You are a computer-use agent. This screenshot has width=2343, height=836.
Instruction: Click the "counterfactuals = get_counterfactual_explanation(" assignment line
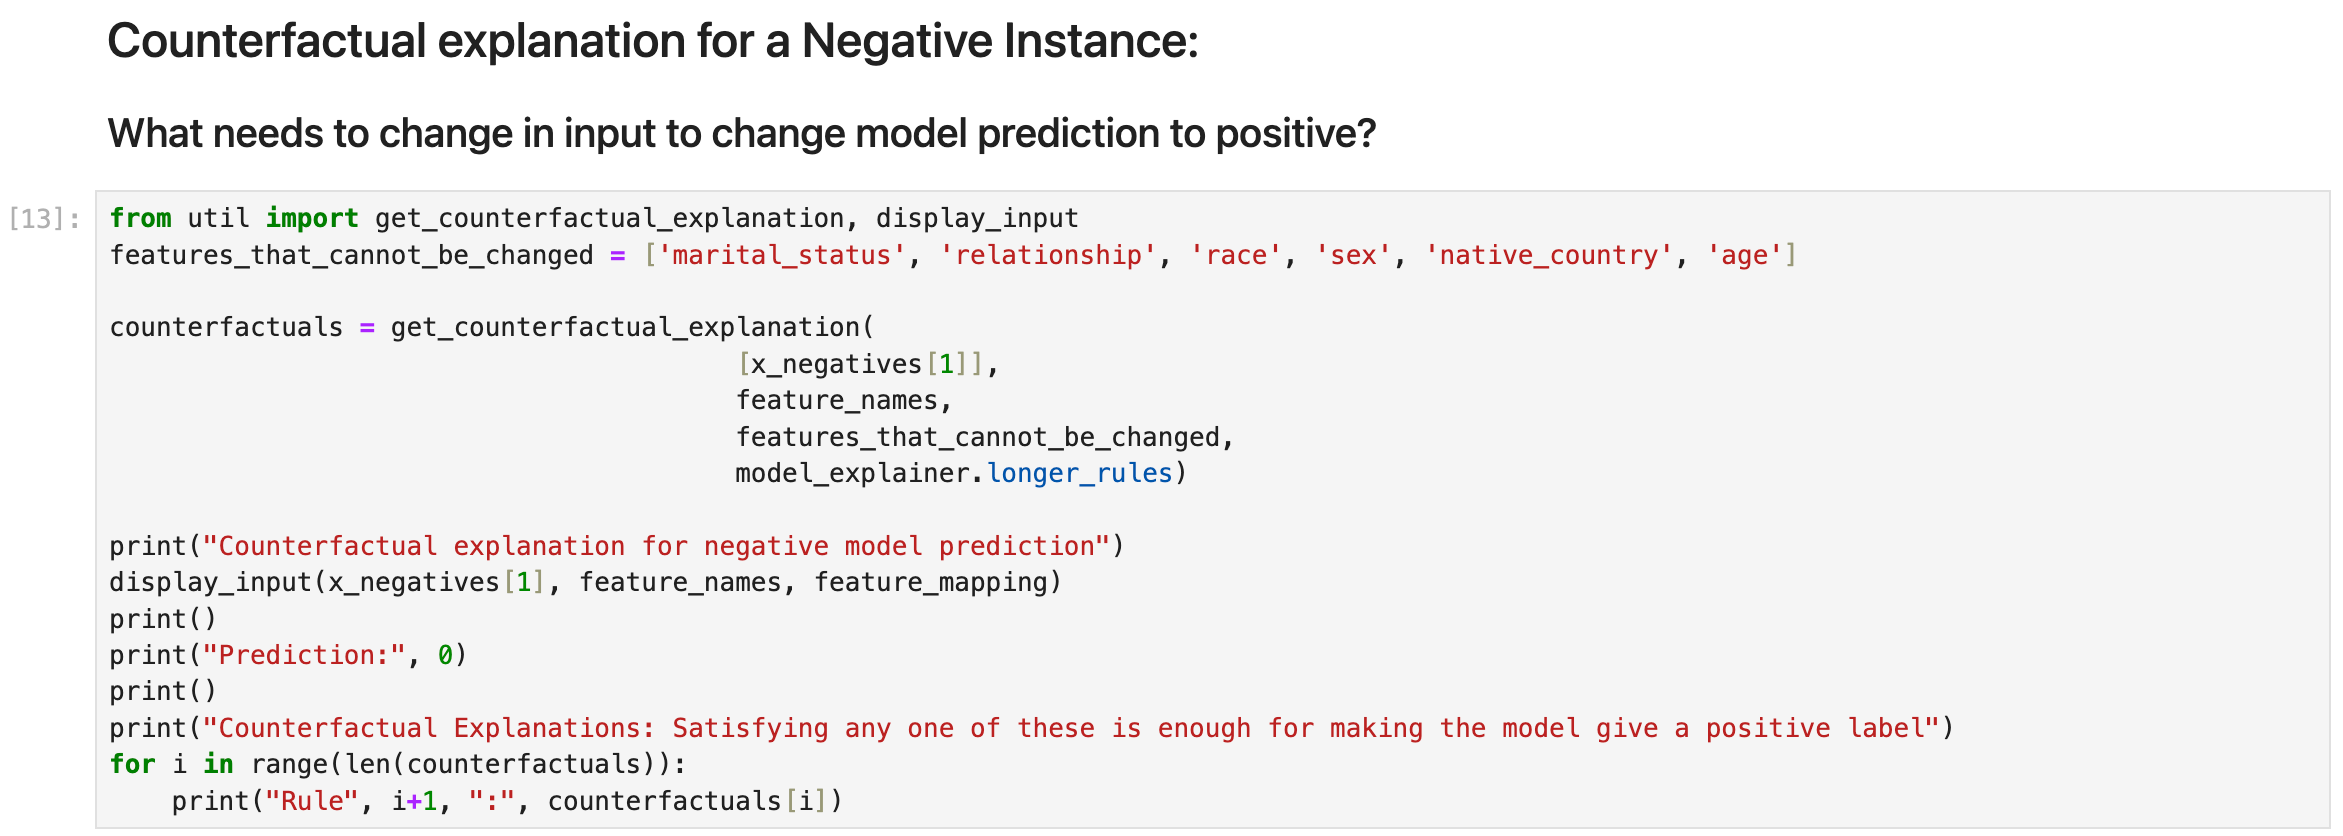491,328
